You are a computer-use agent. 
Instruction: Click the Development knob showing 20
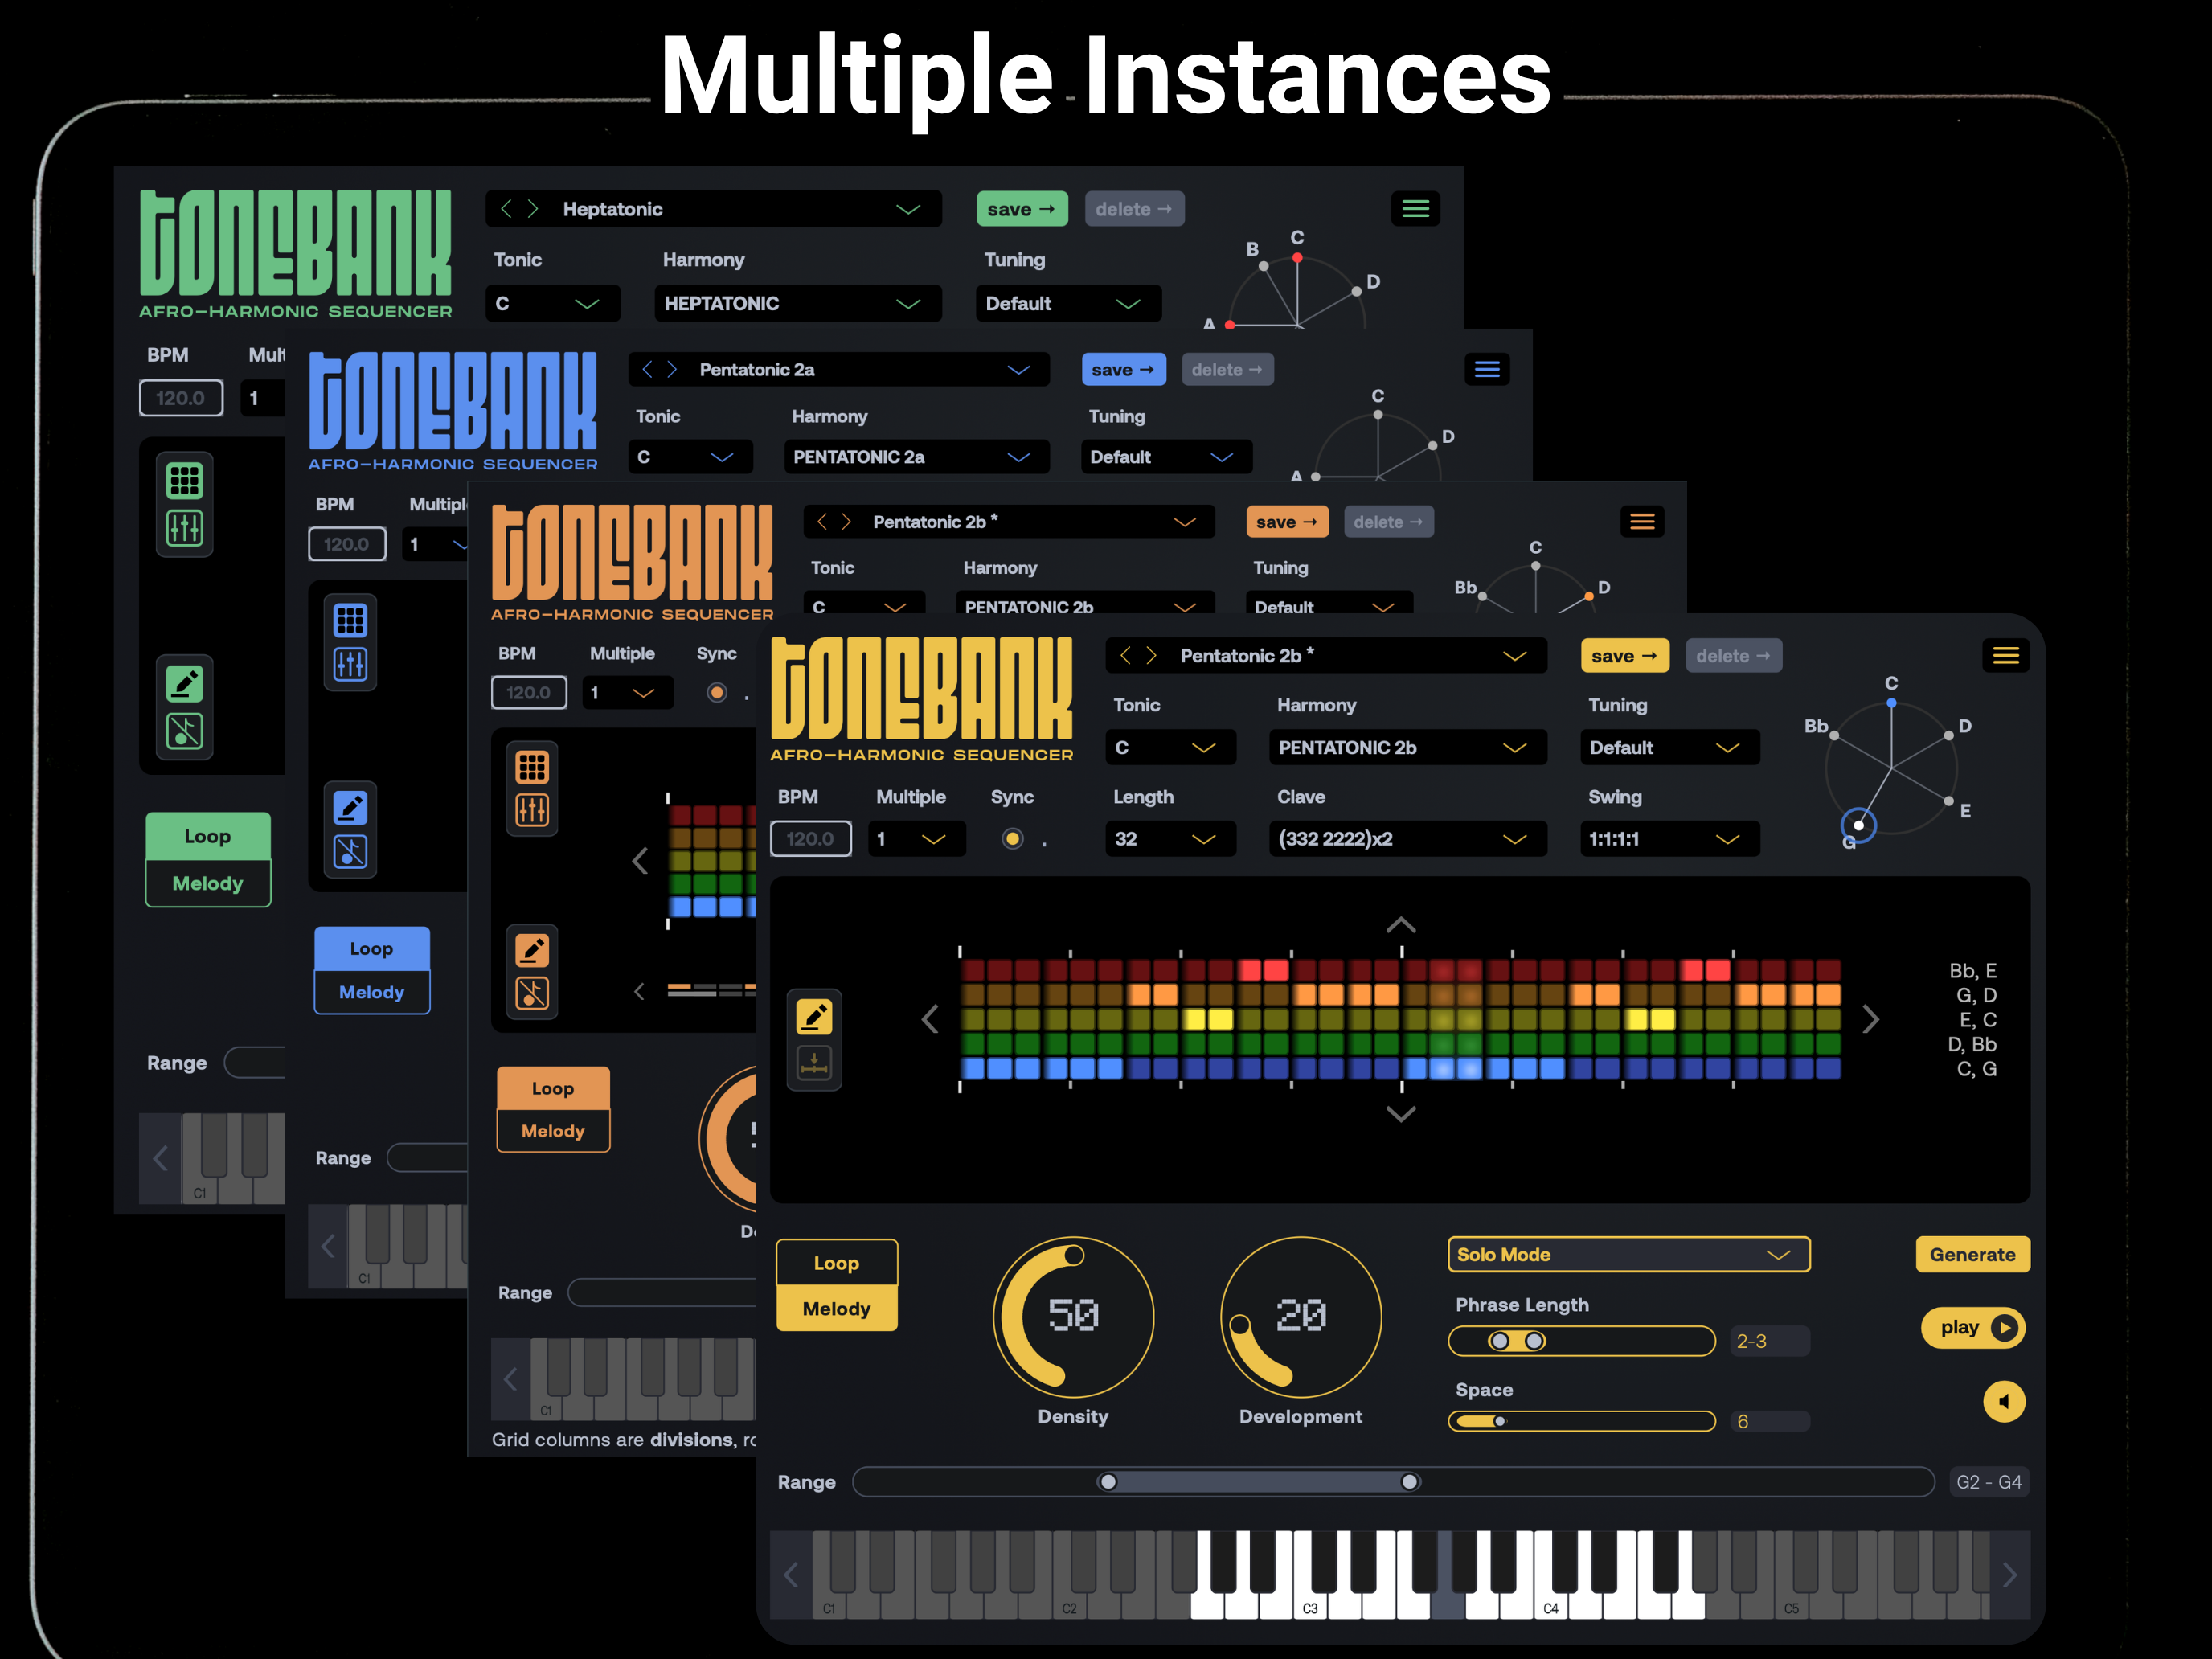tap(1300, 1316)
